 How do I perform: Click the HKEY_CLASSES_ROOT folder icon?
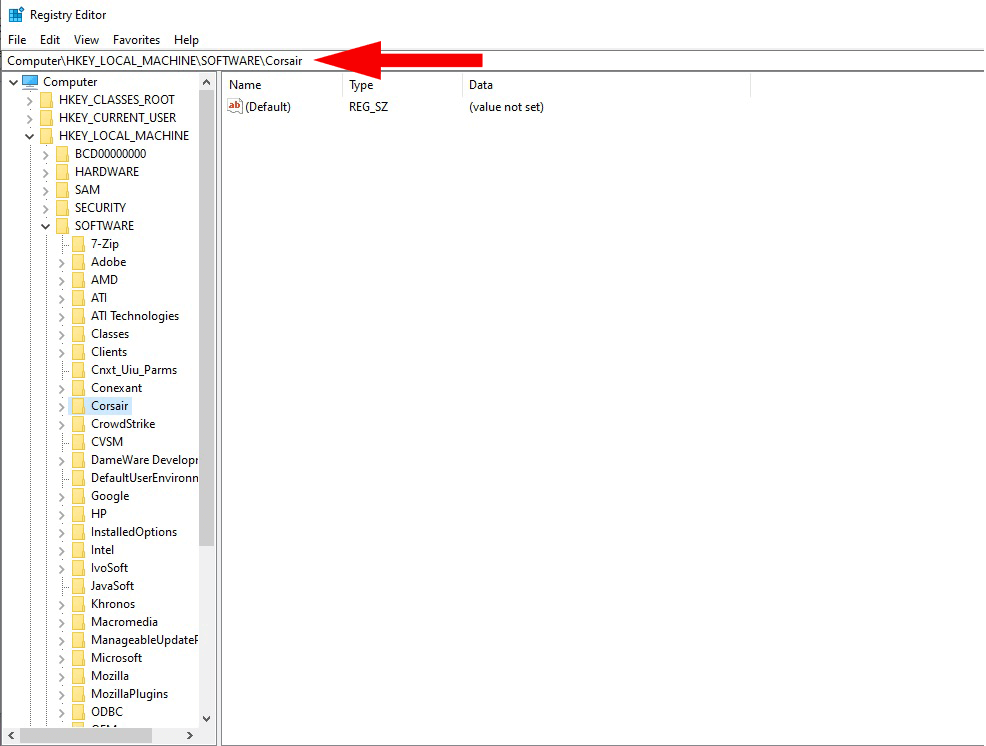coord(46,100)
